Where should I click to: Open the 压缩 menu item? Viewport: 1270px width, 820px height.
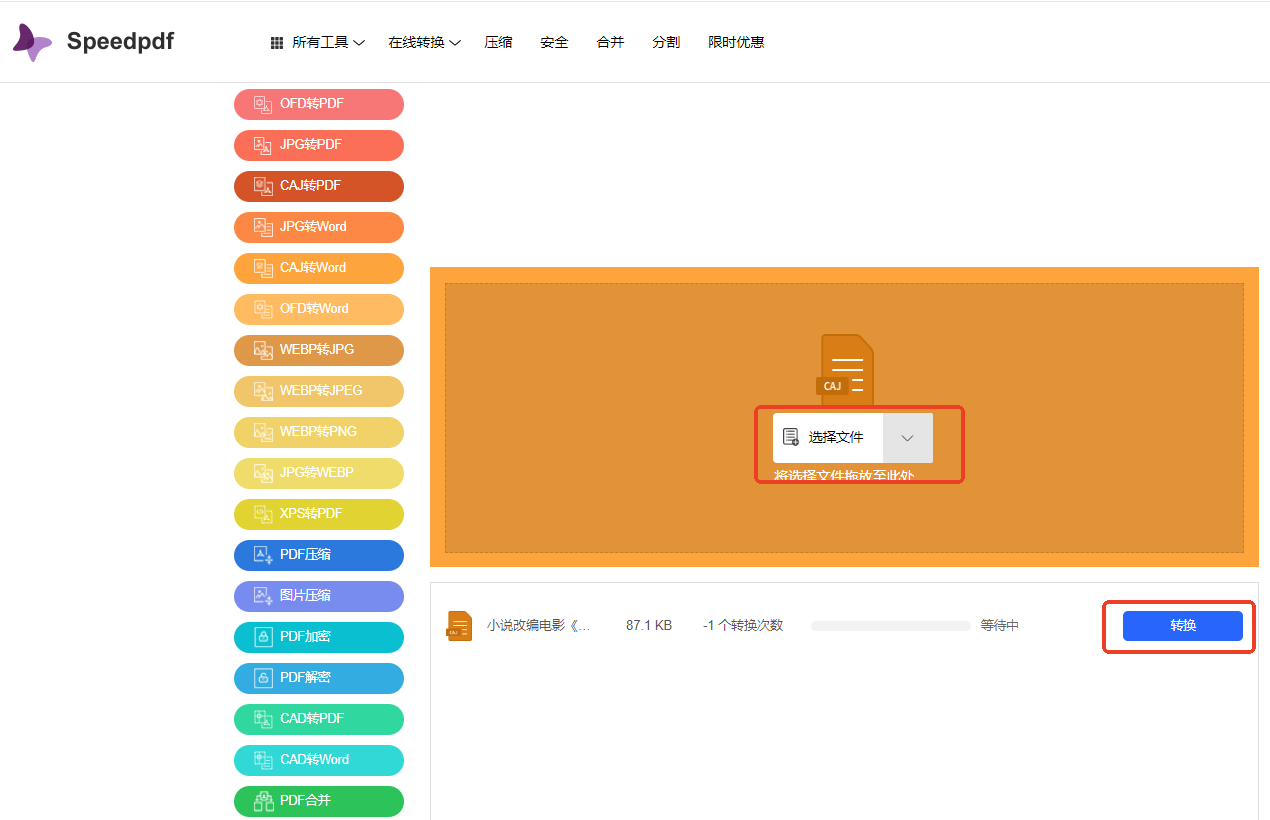tap(498, 42)
